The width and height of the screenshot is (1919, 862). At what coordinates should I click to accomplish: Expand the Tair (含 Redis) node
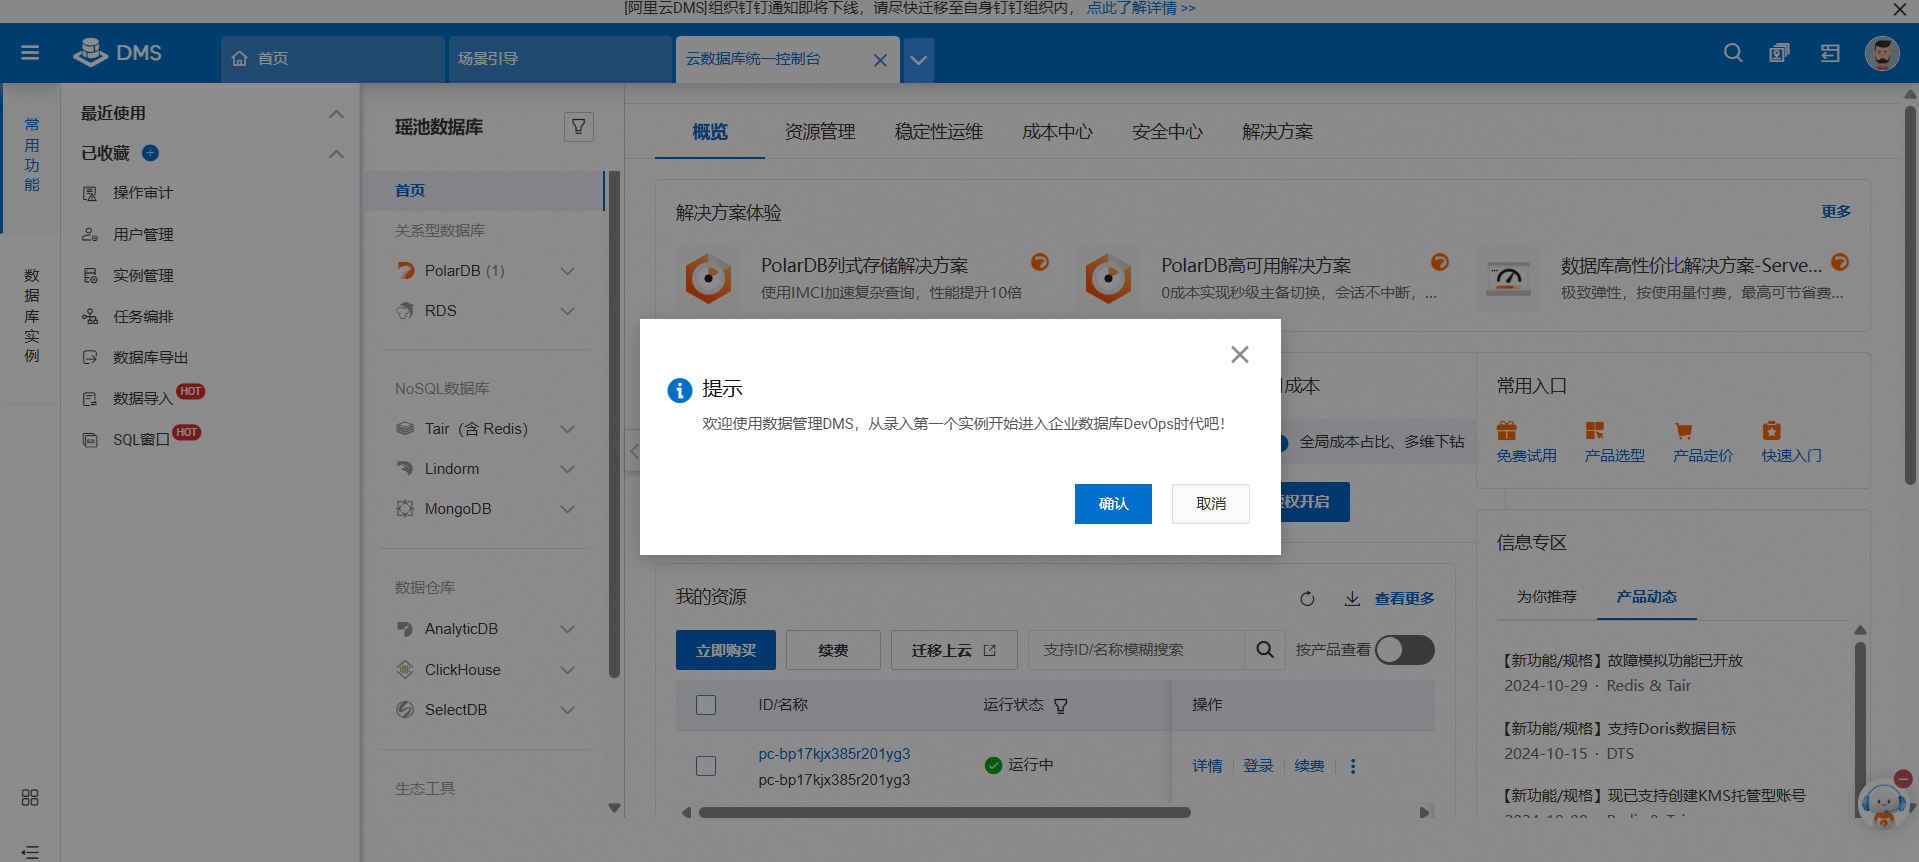pos(568,429)
